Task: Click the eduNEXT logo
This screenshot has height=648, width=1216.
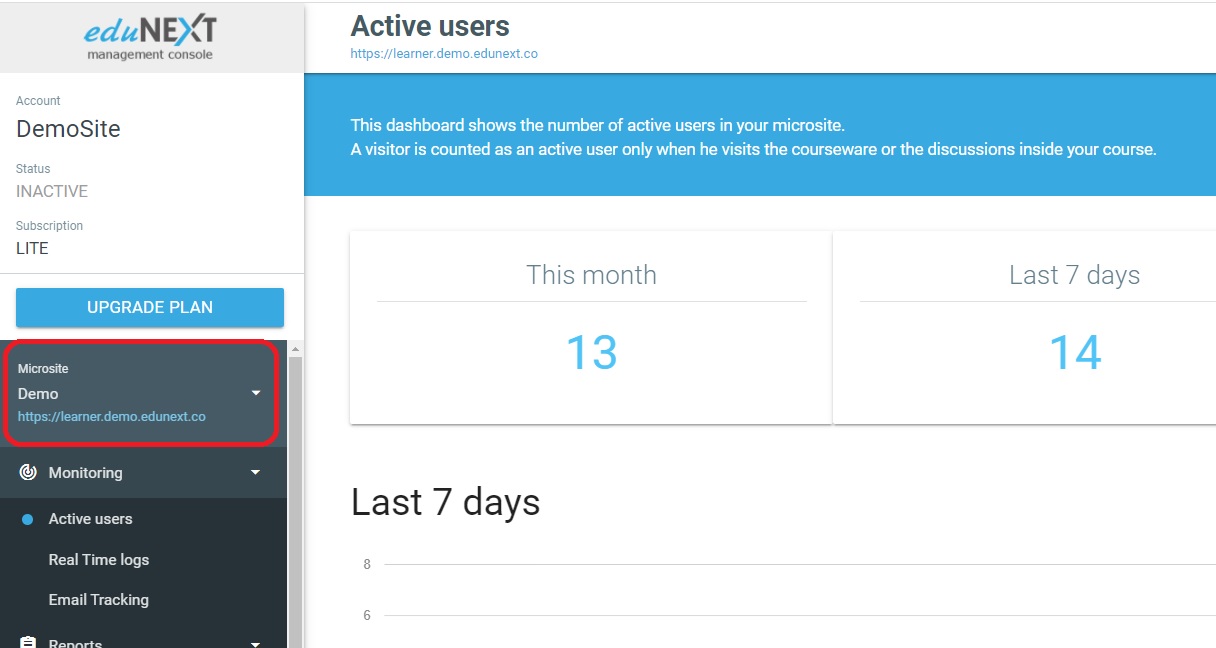Action: (x=150, y=38)
